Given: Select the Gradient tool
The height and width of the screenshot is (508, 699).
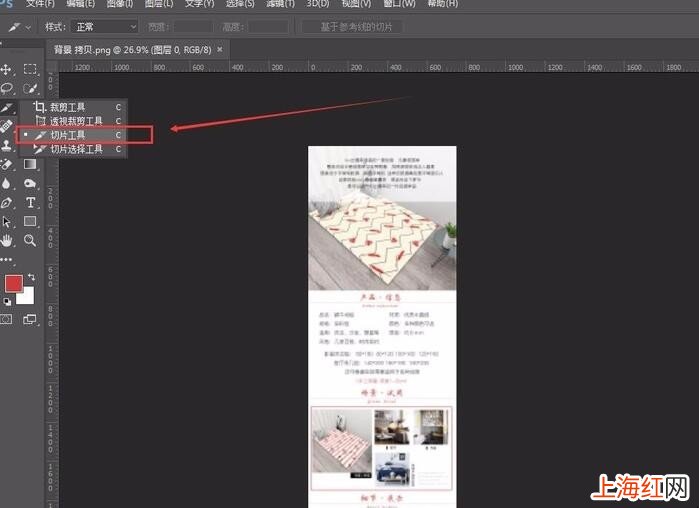Looking at the screenshot, I should pyautogui.click(x=30, y=164).
